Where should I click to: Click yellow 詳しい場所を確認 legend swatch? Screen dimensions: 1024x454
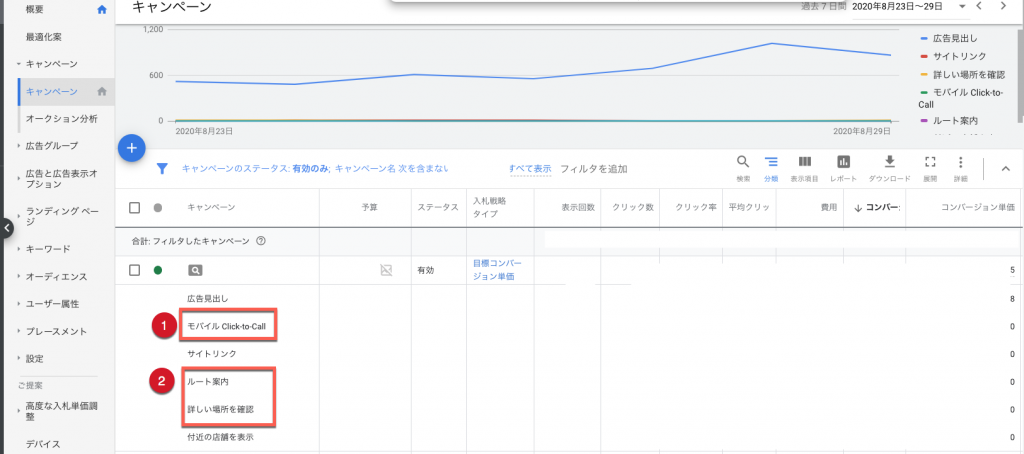click(x=923, y=76)
